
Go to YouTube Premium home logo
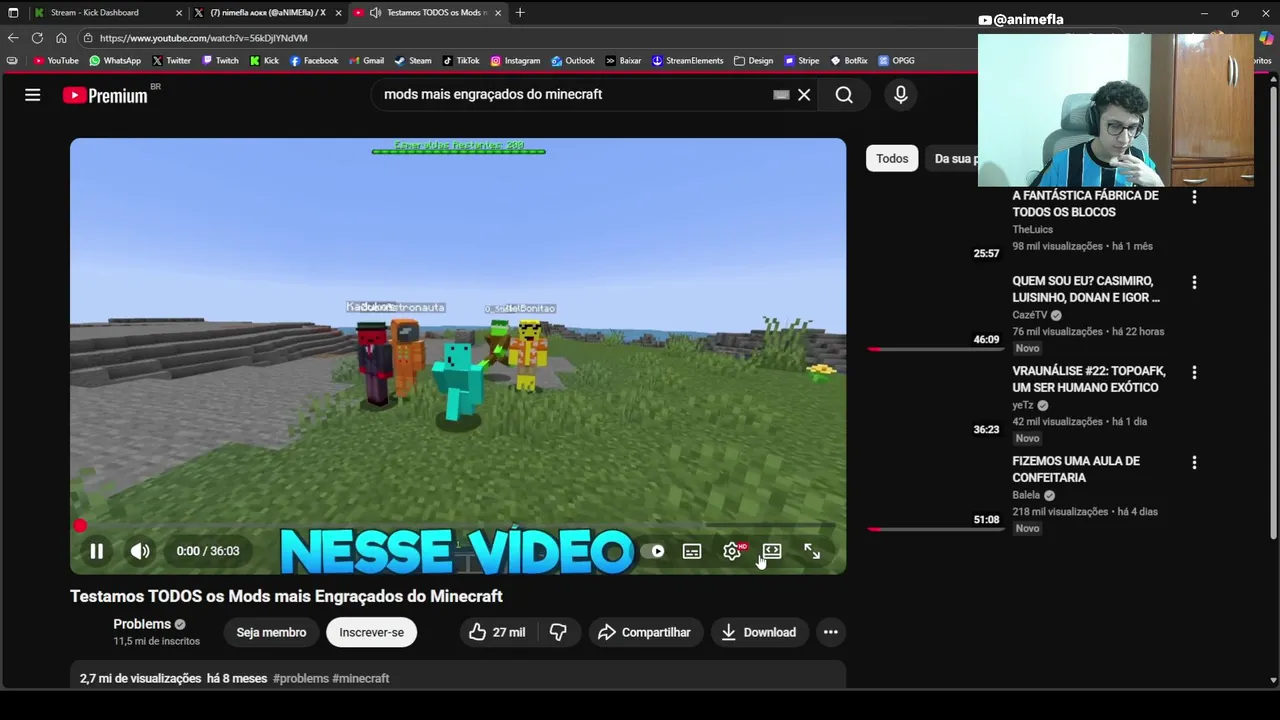pyautogui.click(x=105, y=95)
